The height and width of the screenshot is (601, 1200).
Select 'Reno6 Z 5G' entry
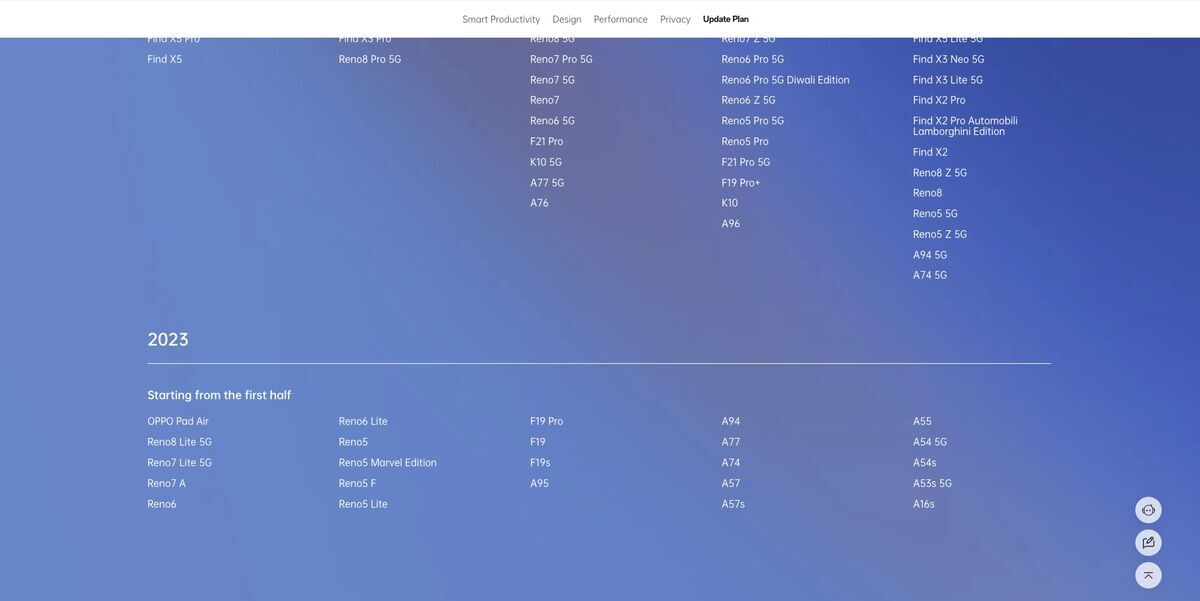749,100
